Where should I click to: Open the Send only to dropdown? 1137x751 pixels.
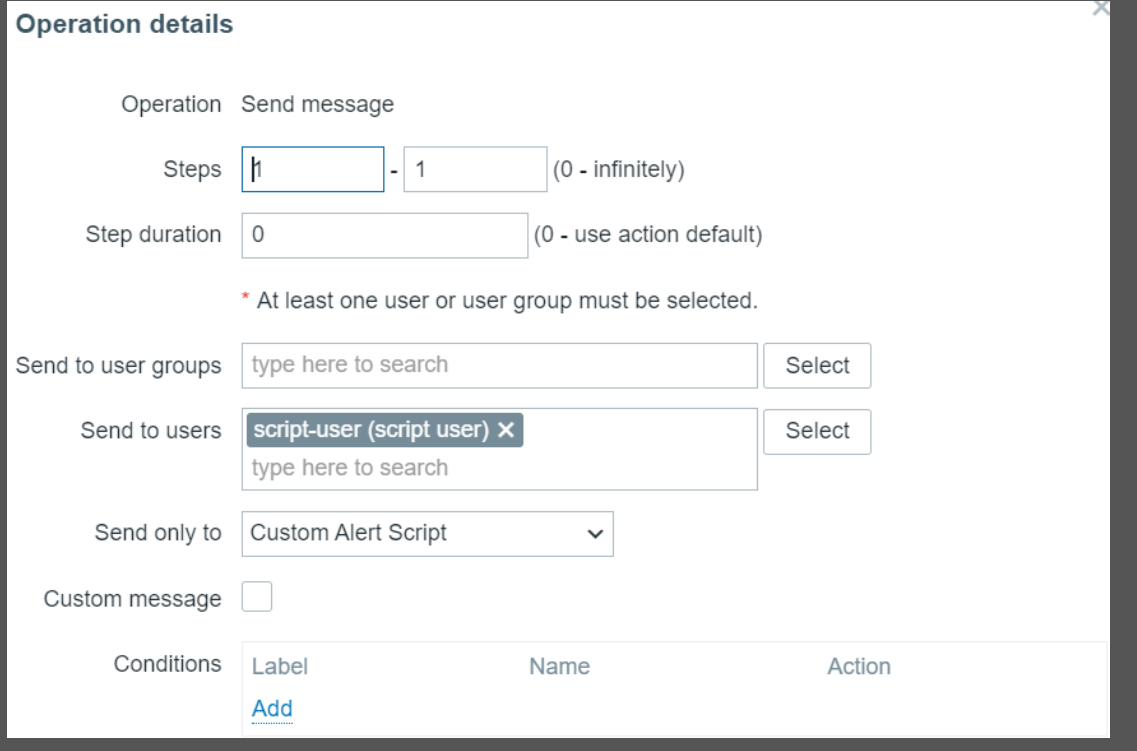pyautogui.click(x=427, y=534)
